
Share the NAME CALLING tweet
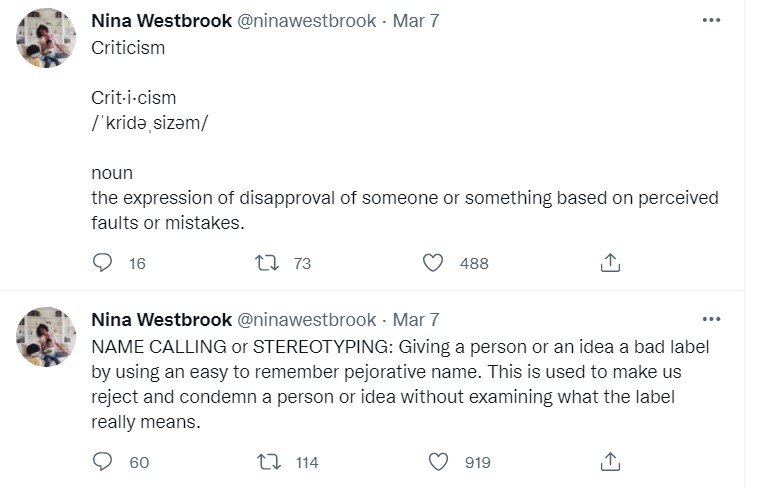click(611, 462)
